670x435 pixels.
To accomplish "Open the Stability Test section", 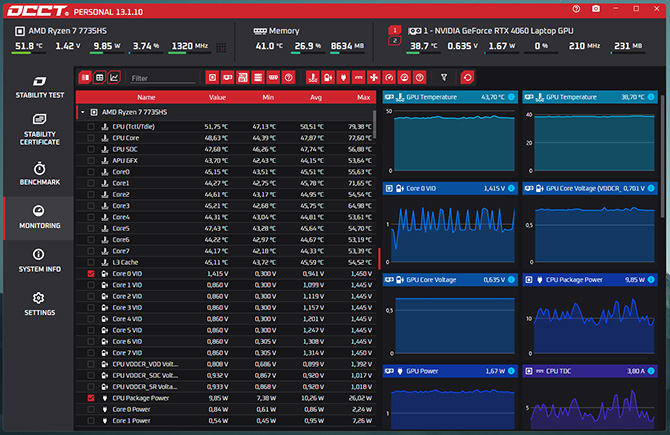I will pos(40,88).
